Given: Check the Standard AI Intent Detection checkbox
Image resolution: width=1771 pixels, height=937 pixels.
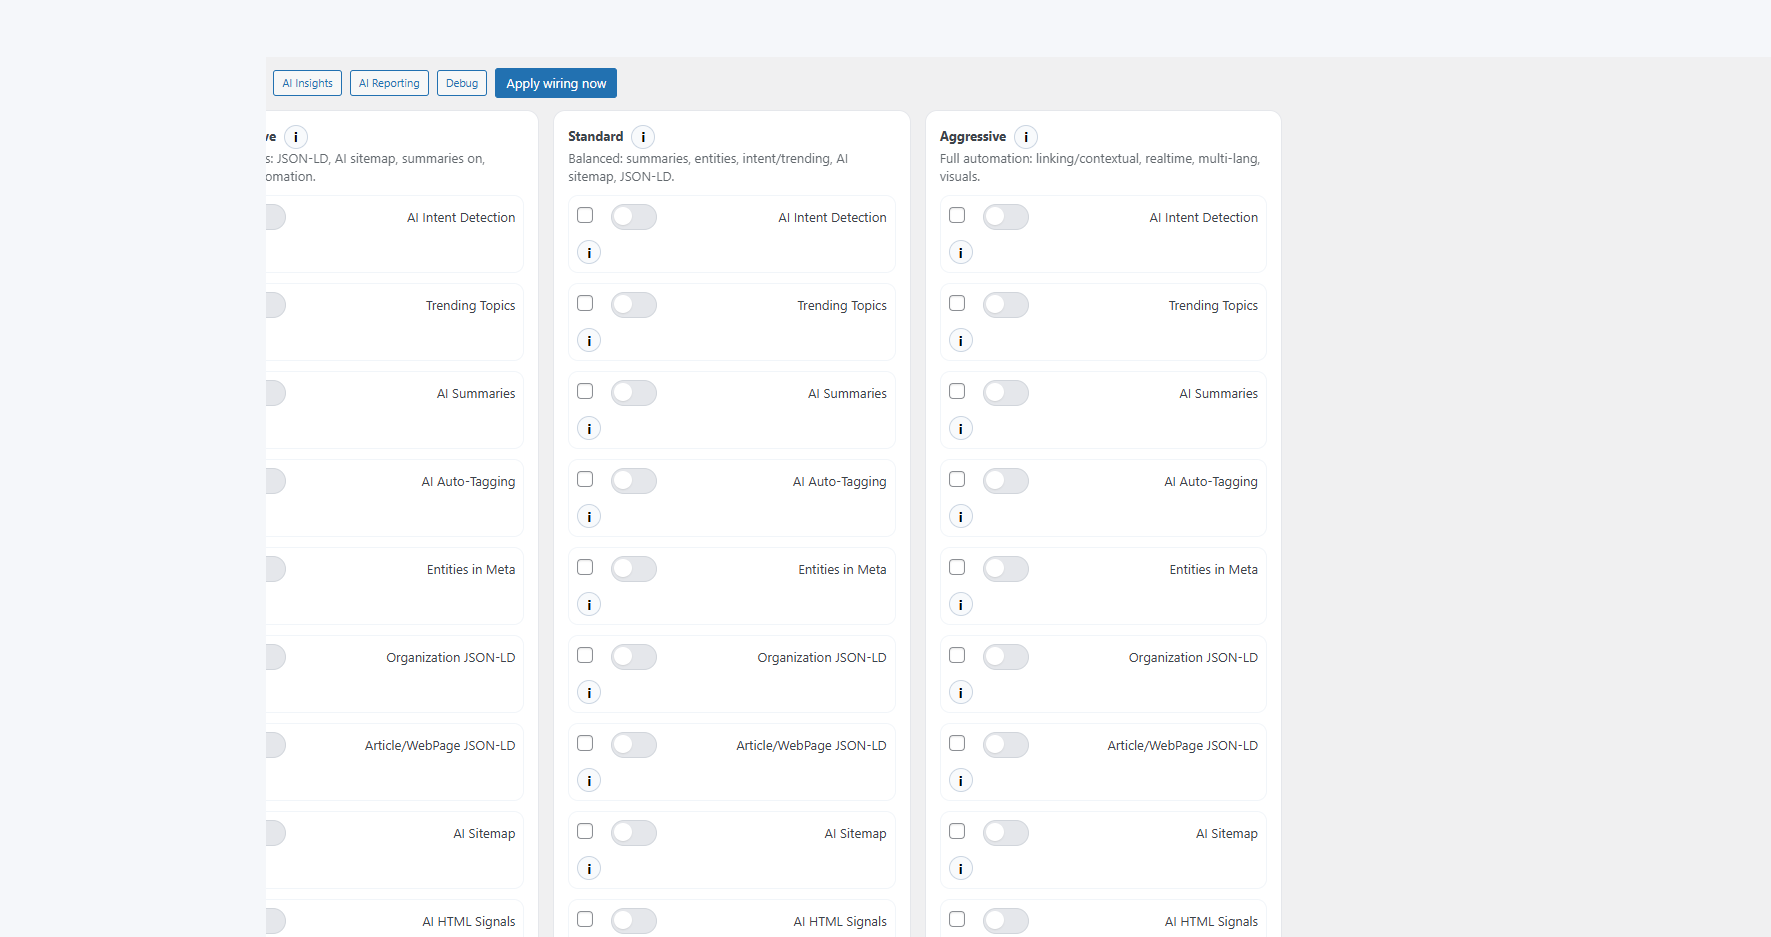Looking at the screenshot, I should pyautogui.click(x=585, y=215).
